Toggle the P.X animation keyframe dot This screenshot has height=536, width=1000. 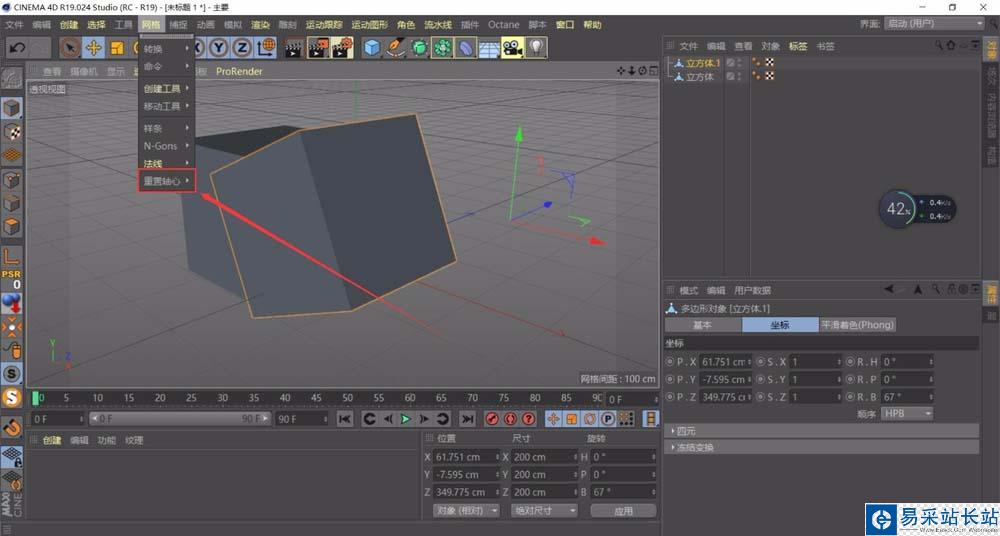tap(669, 362)
